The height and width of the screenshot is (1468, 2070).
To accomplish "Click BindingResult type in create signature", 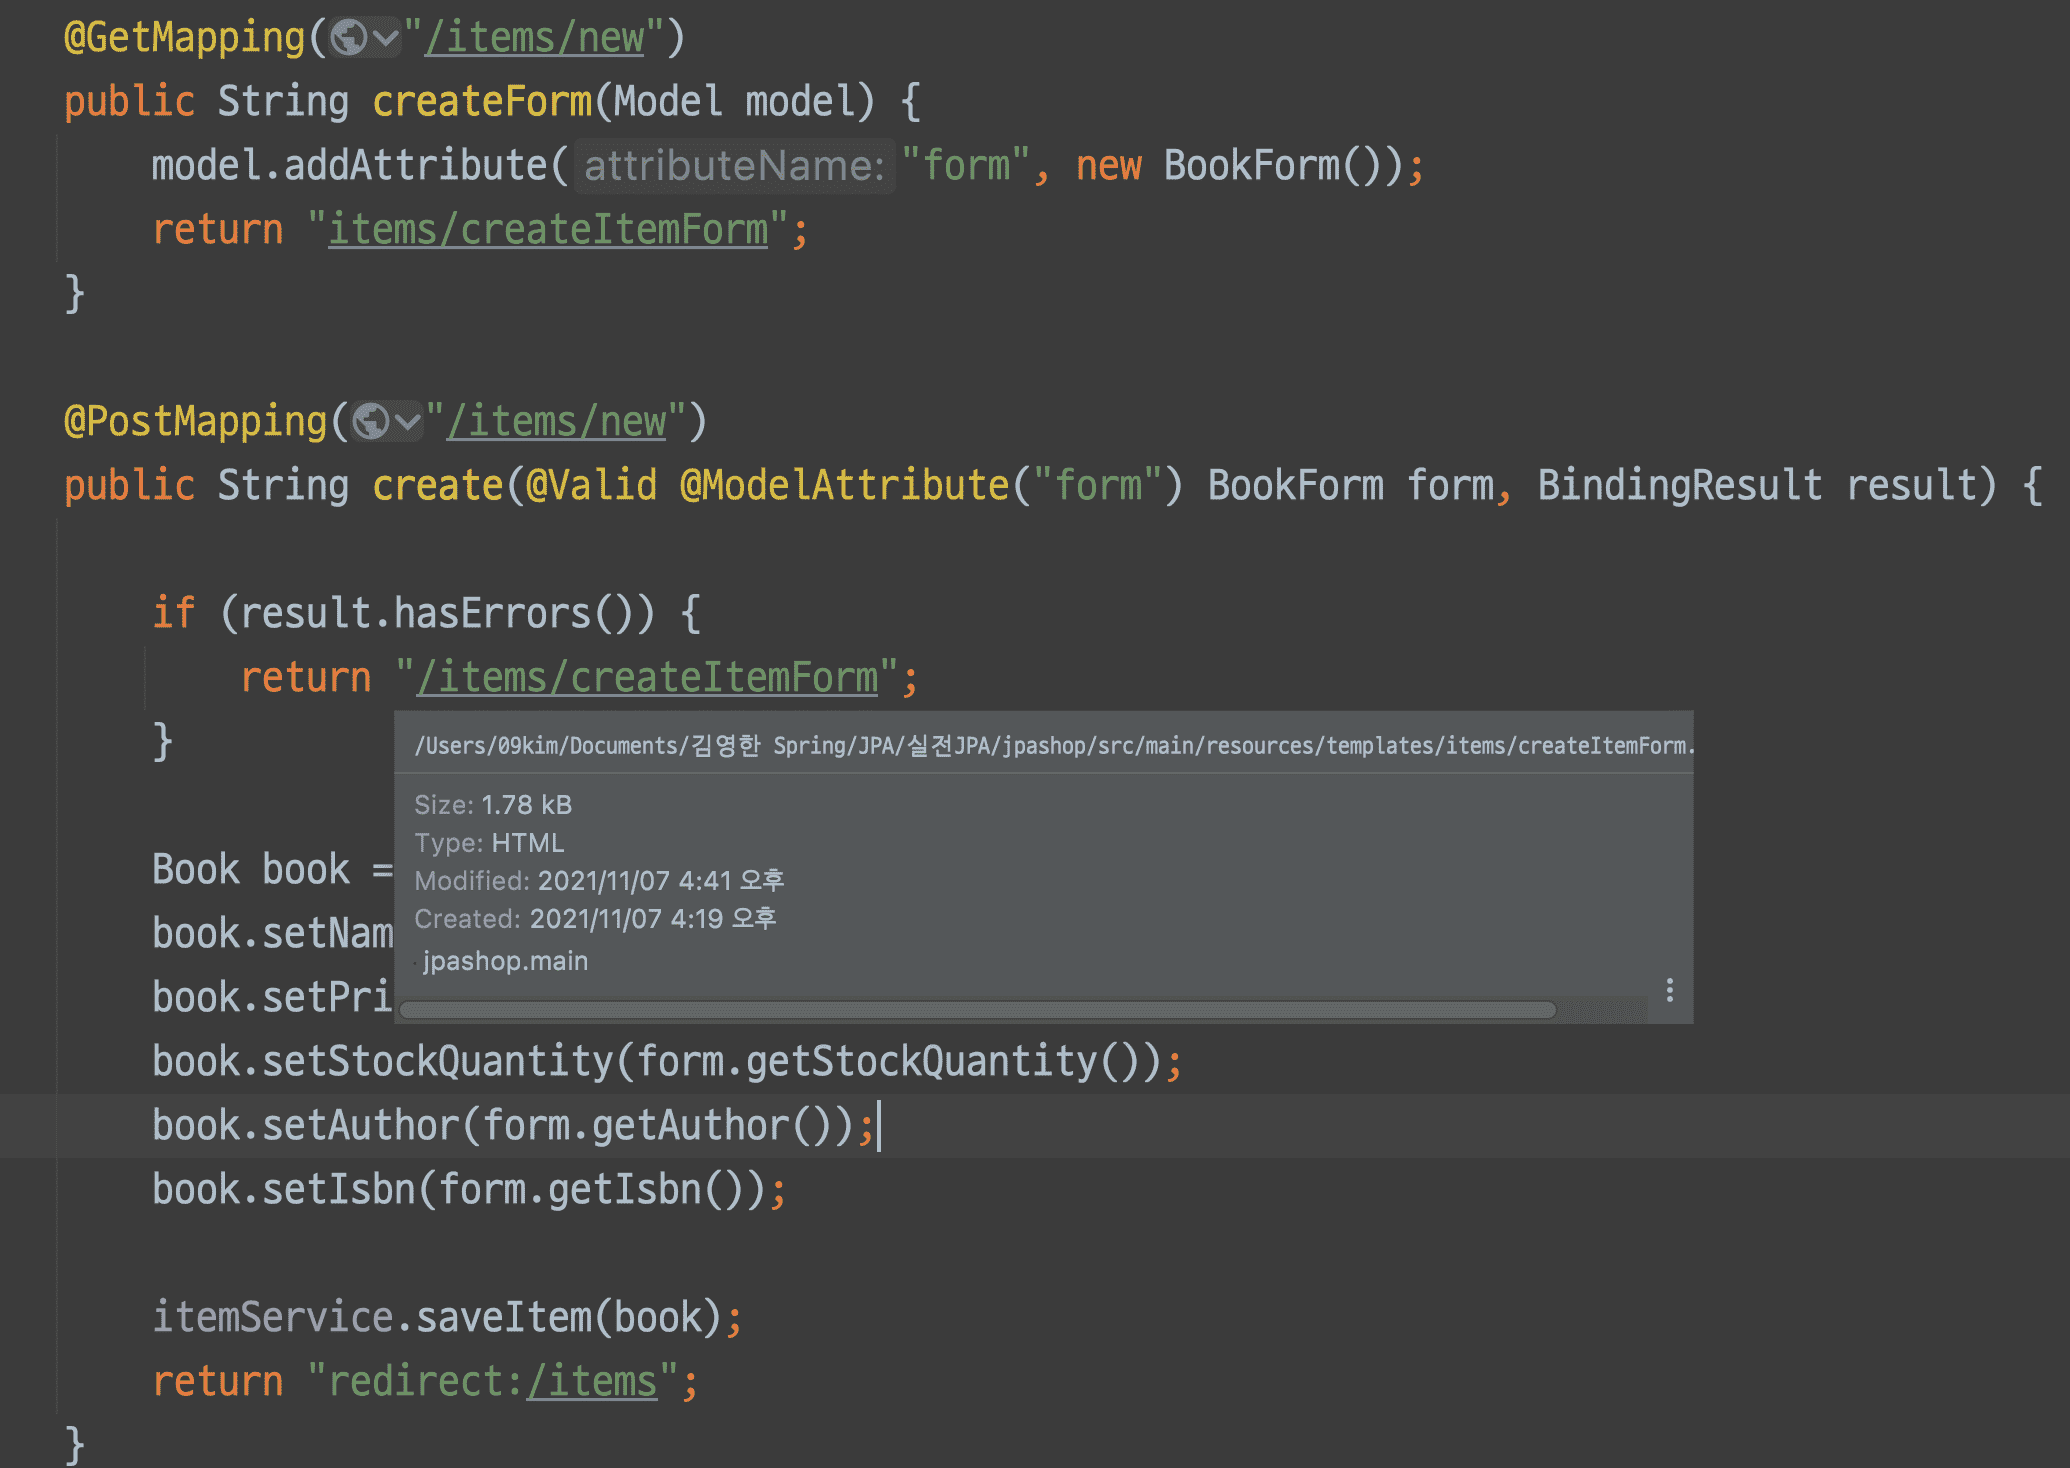I will pos(1680,486).
